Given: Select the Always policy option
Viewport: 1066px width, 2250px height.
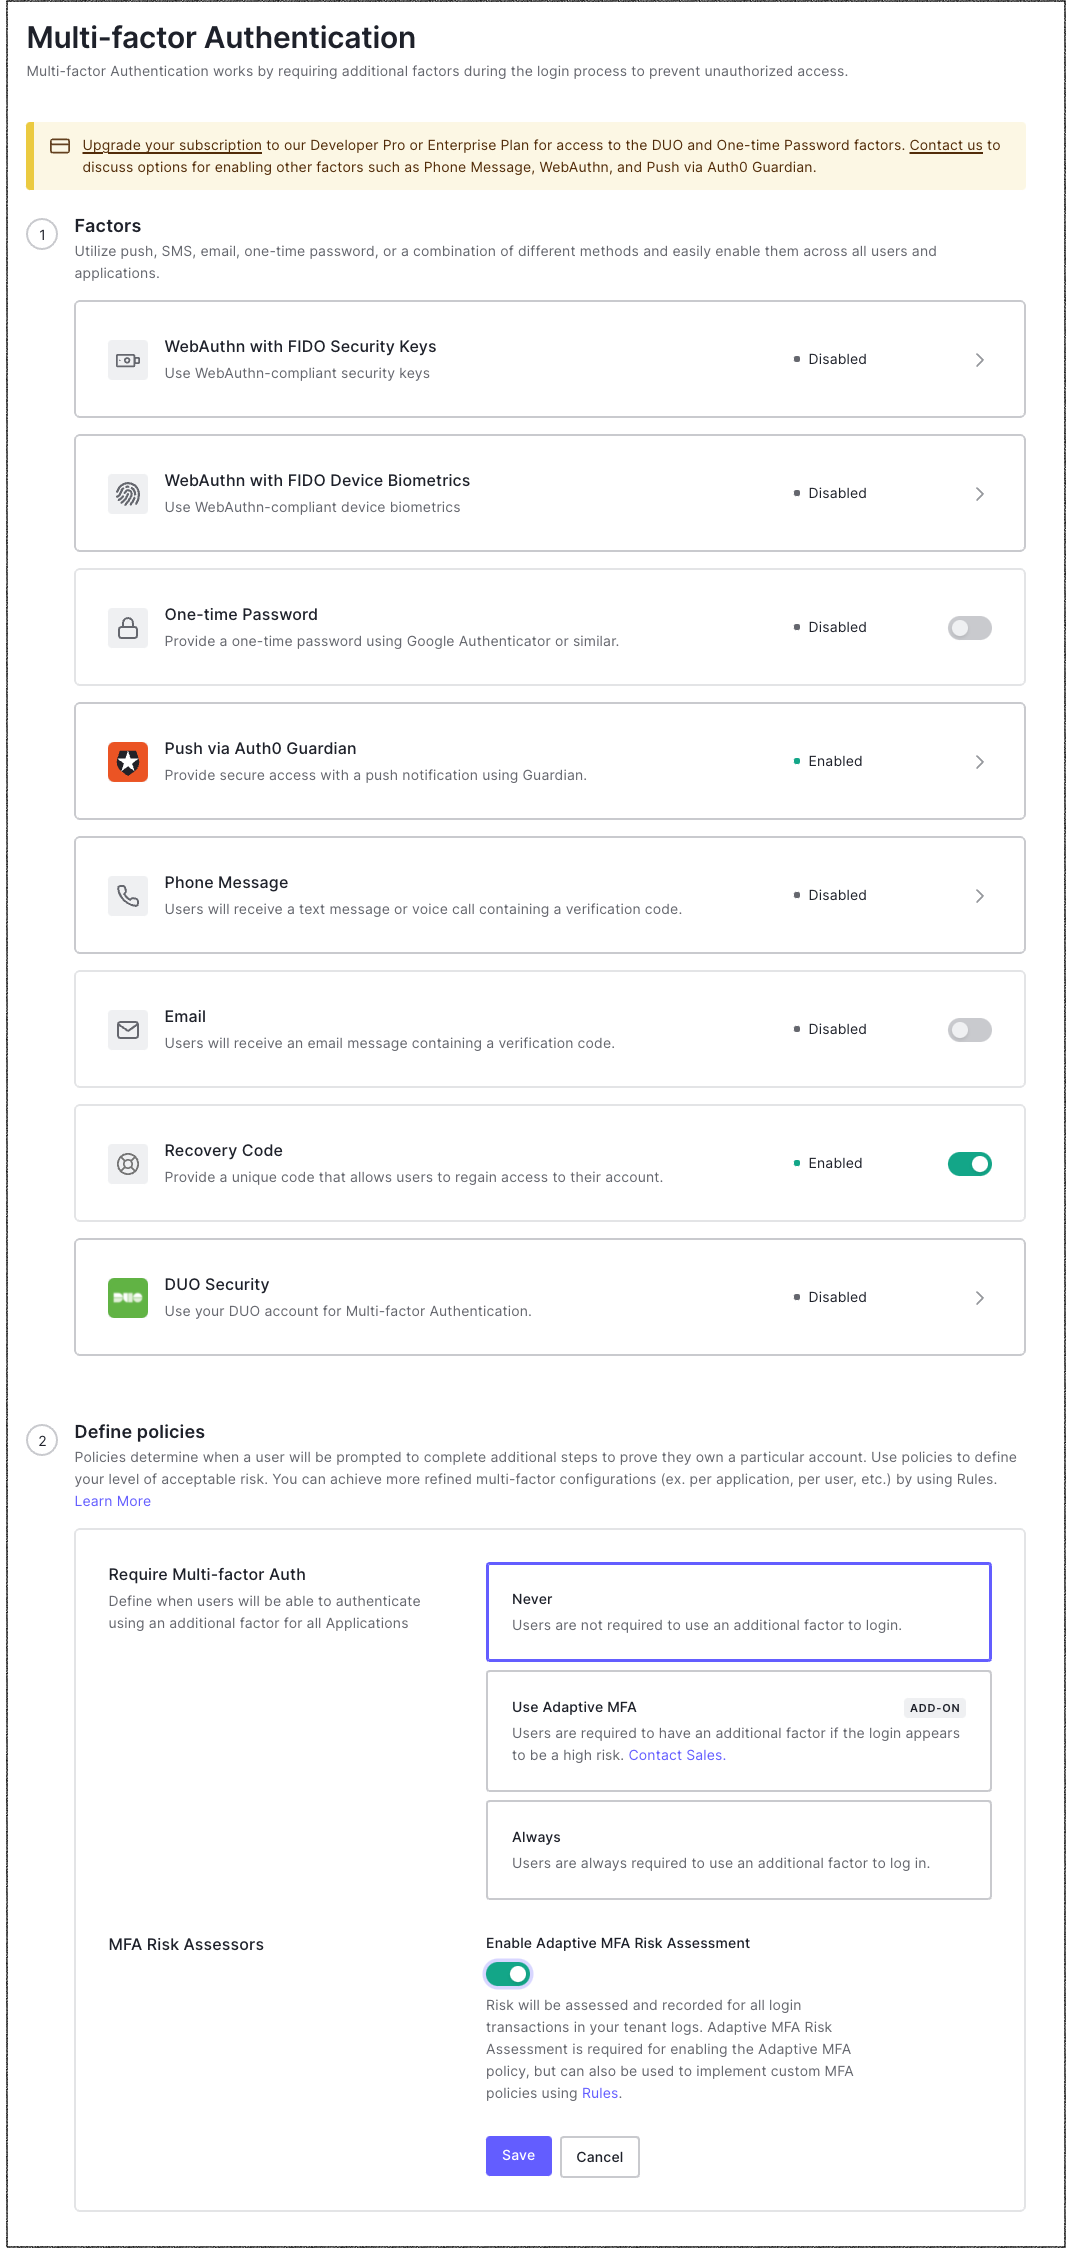Looking at the screenshot, I should tap(738, 1850).
